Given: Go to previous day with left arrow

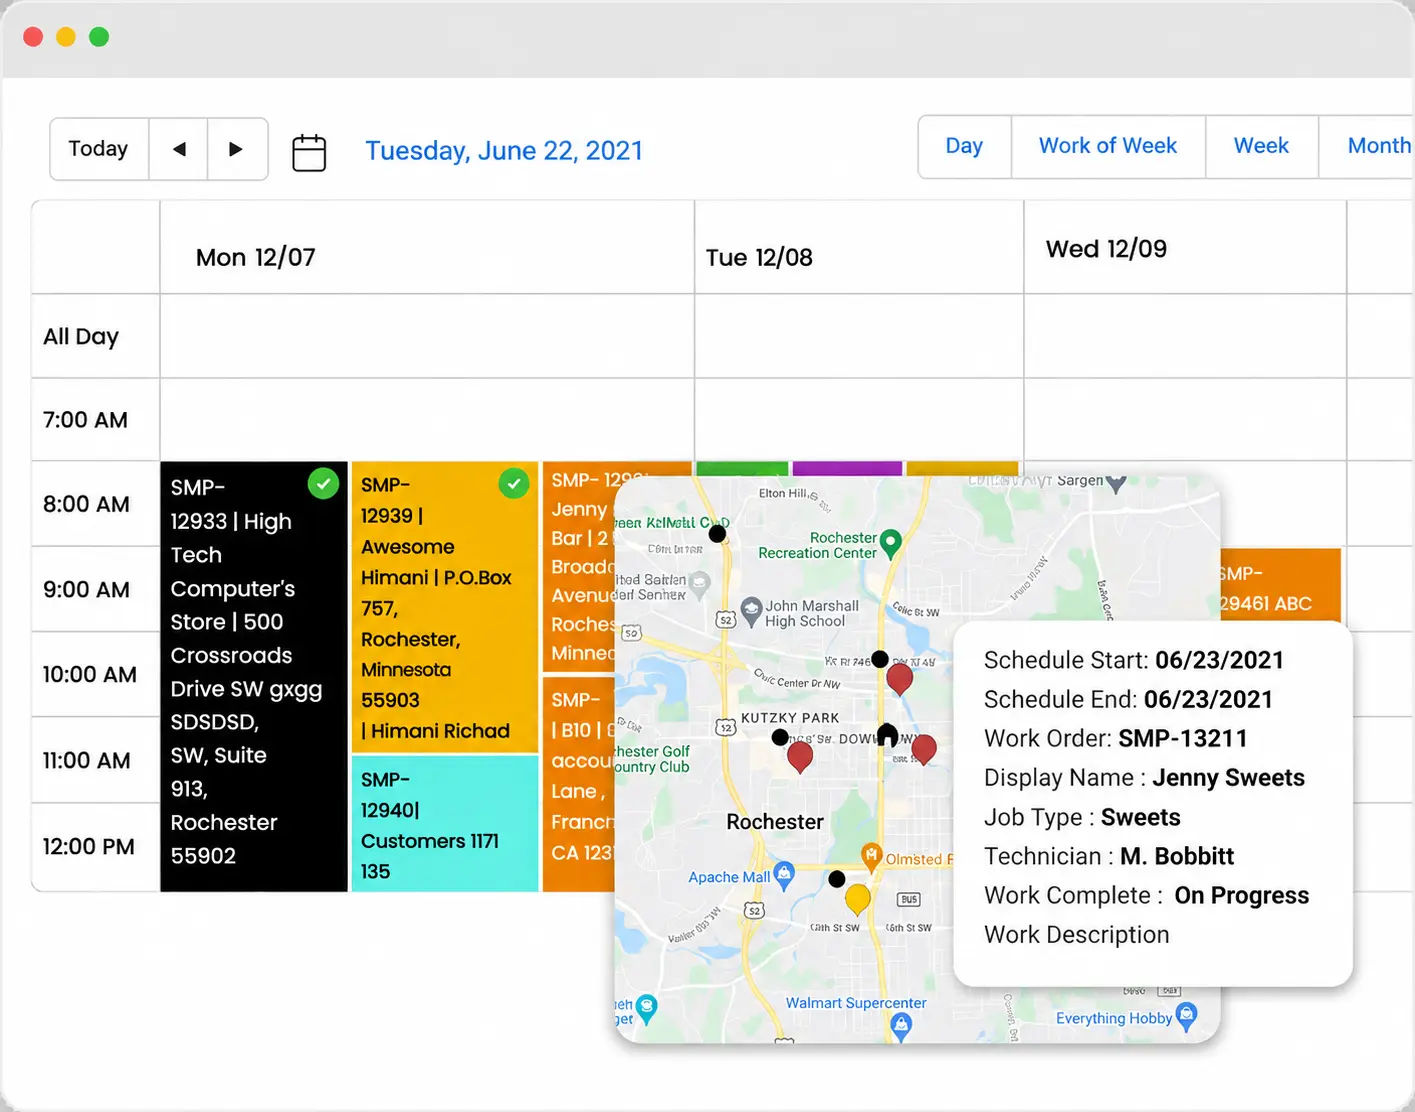Looking at the screenshot, I should click(179, 149).
